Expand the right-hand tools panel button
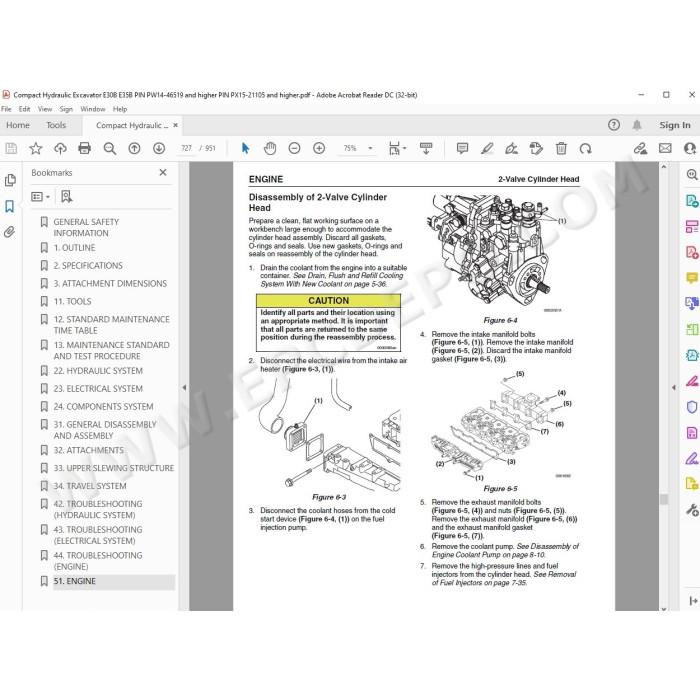Screen dimensions: 700x700 point(693,601)
